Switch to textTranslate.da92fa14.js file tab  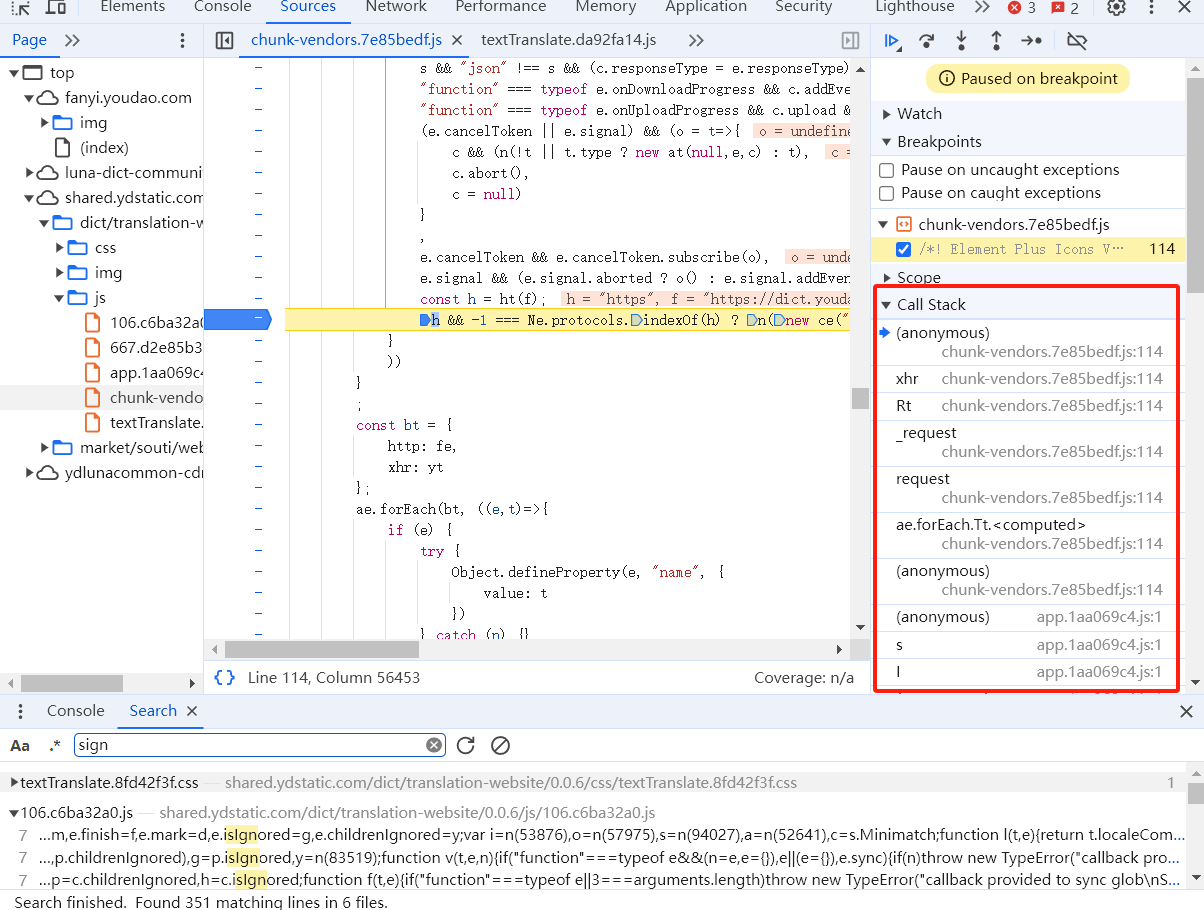coord(569,41)
